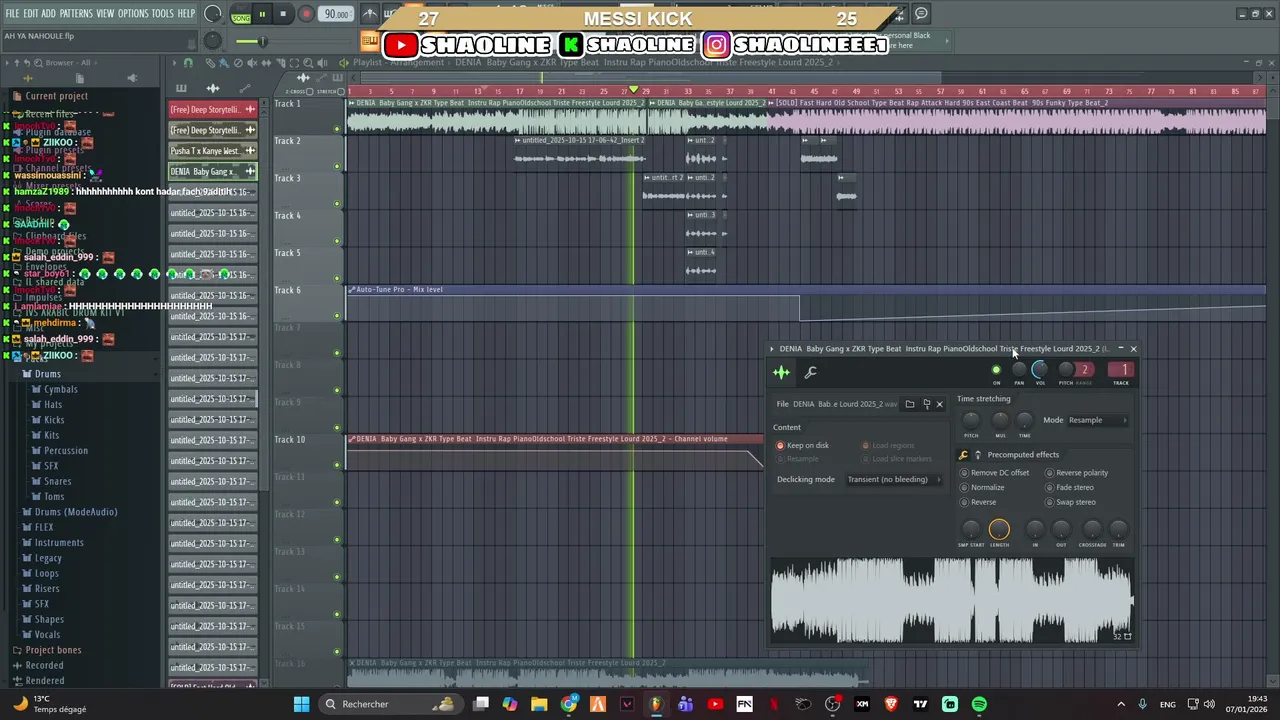Click the metronome icon in the toolbar
Image resolution: width=1280 pixels, height=720 pixels.
(370, 14)
